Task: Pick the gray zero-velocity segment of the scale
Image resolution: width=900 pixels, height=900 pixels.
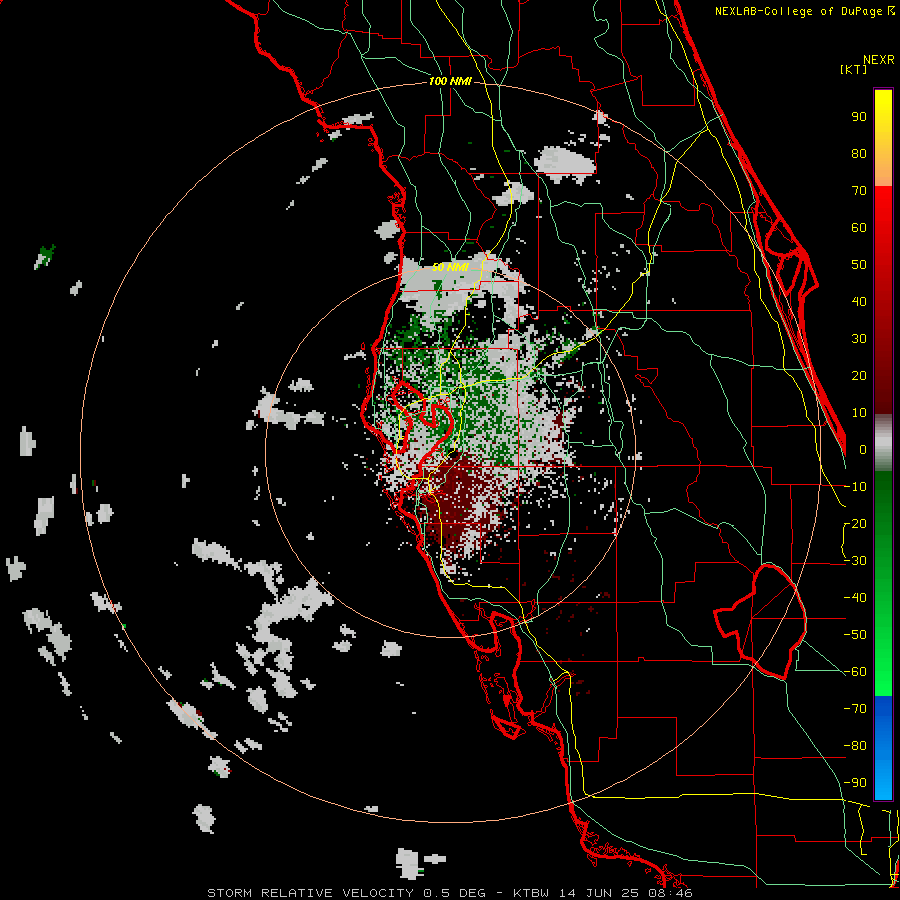Action: click(883, 442)
